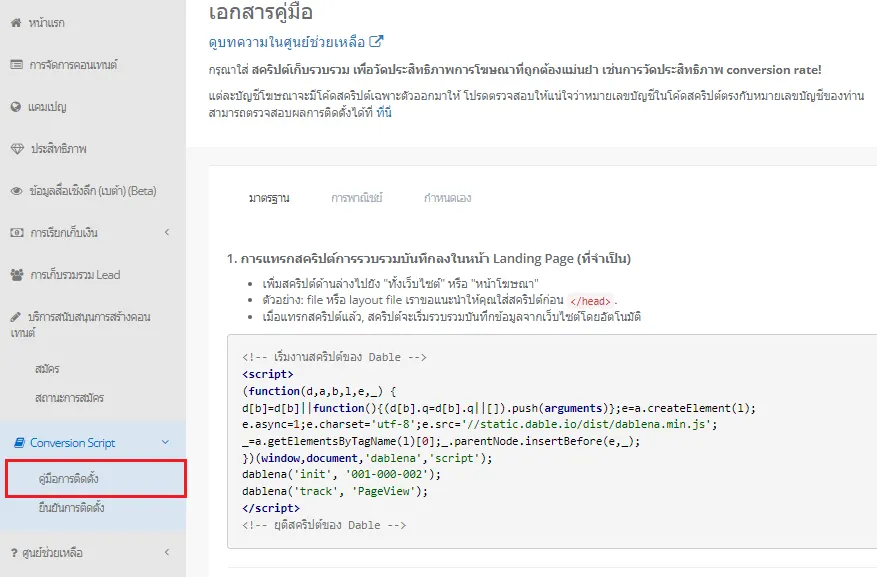Select สมัคร submenu item
Viewport: 877px width, 577px height.
coord(47,369)
